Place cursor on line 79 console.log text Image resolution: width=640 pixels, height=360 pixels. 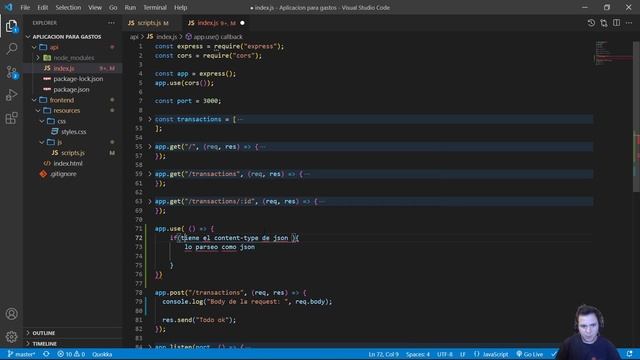point(247,302)
